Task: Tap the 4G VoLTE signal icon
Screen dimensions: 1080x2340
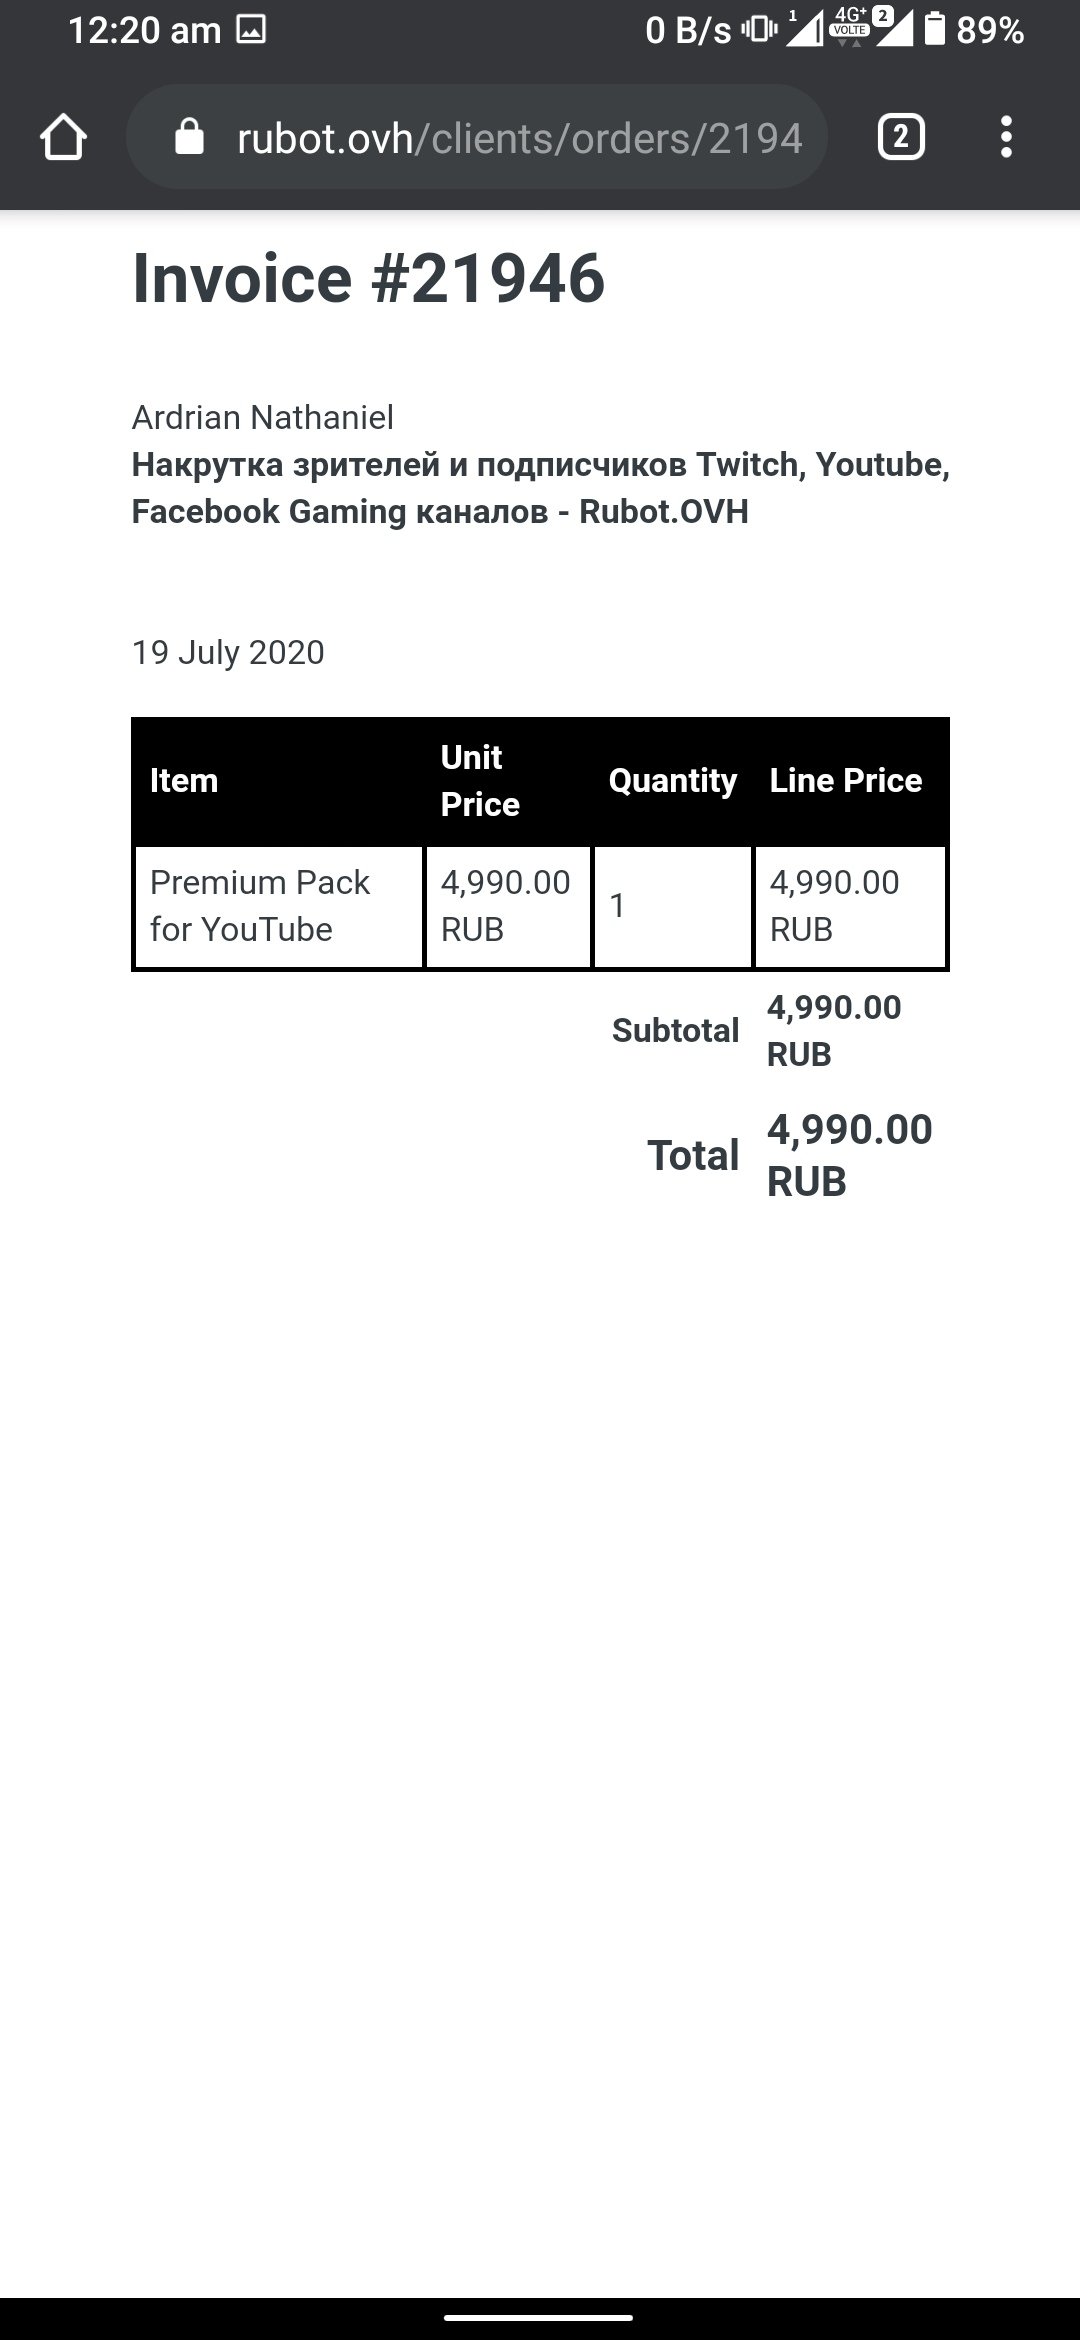Action: pyautogui.click(x=850, y=28)
